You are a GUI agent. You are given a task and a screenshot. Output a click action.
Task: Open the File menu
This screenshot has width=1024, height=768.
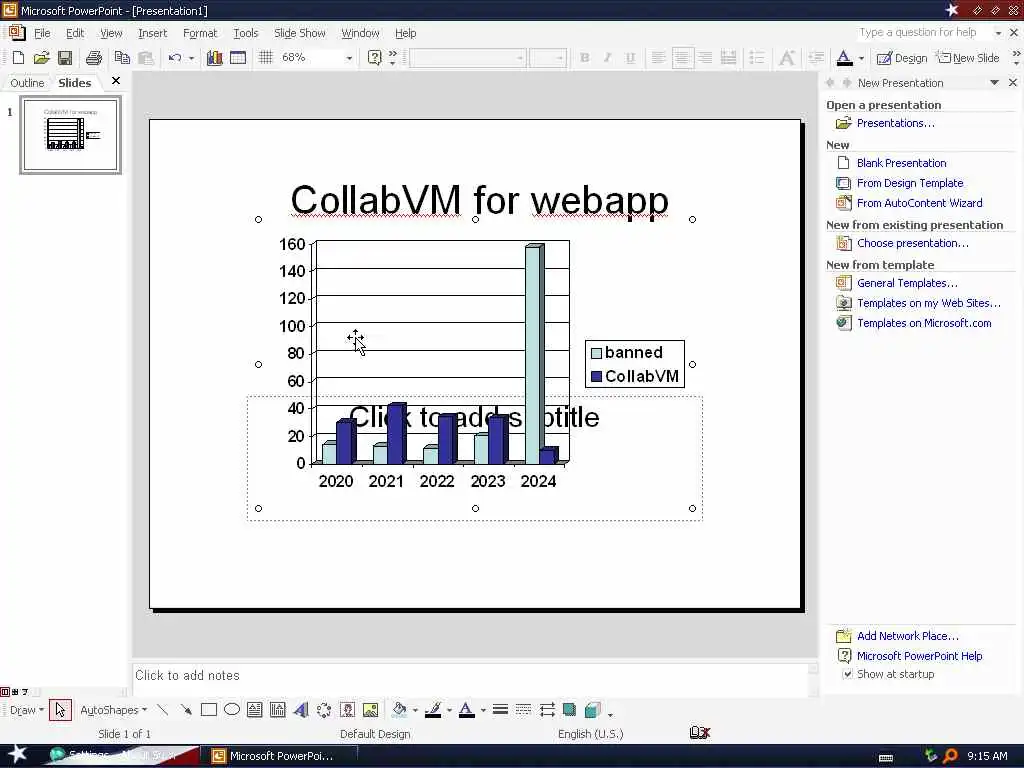(x=42, y=33)
